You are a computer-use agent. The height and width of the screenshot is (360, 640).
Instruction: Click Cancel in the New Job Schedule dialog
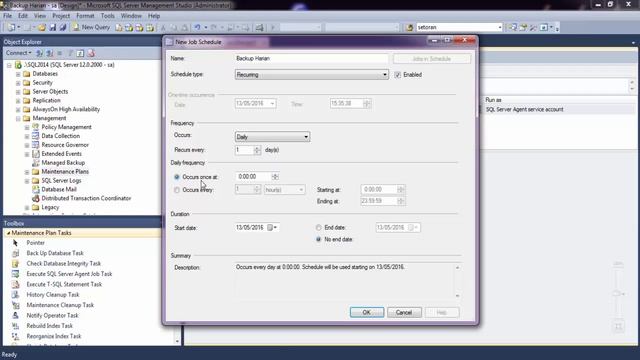[404, 312]
